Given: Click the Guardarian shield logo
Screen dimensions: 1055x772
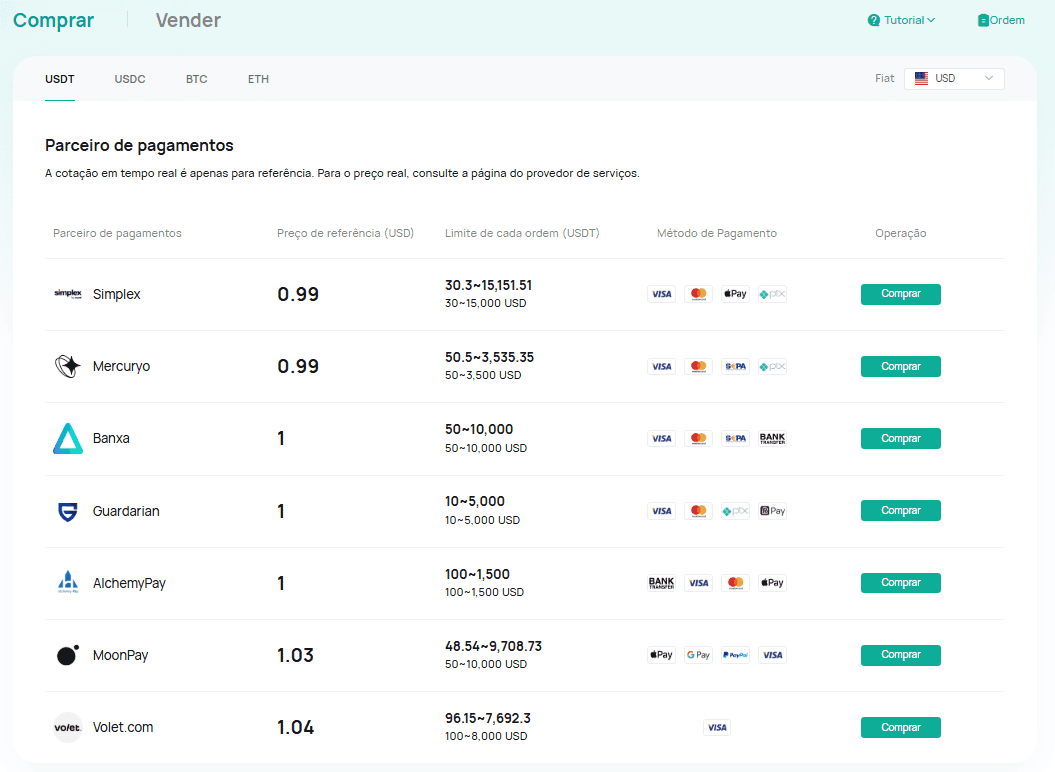Looking at the screenshot, I should pyautogui.click(x=68, y=511).
